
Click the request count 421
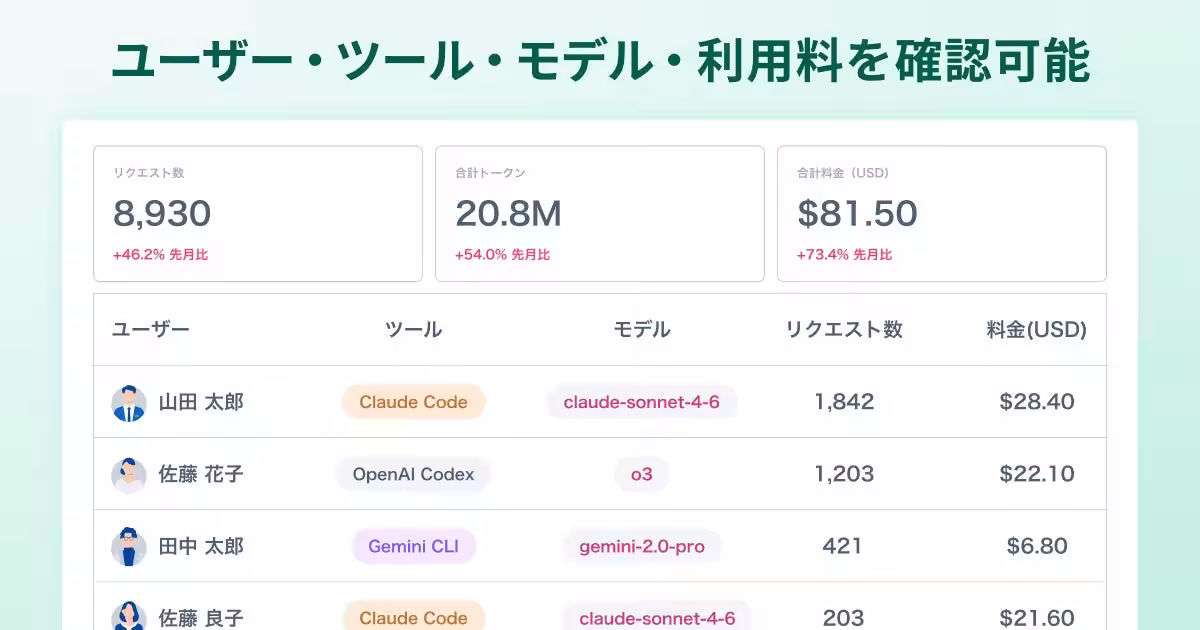point(842,546)
